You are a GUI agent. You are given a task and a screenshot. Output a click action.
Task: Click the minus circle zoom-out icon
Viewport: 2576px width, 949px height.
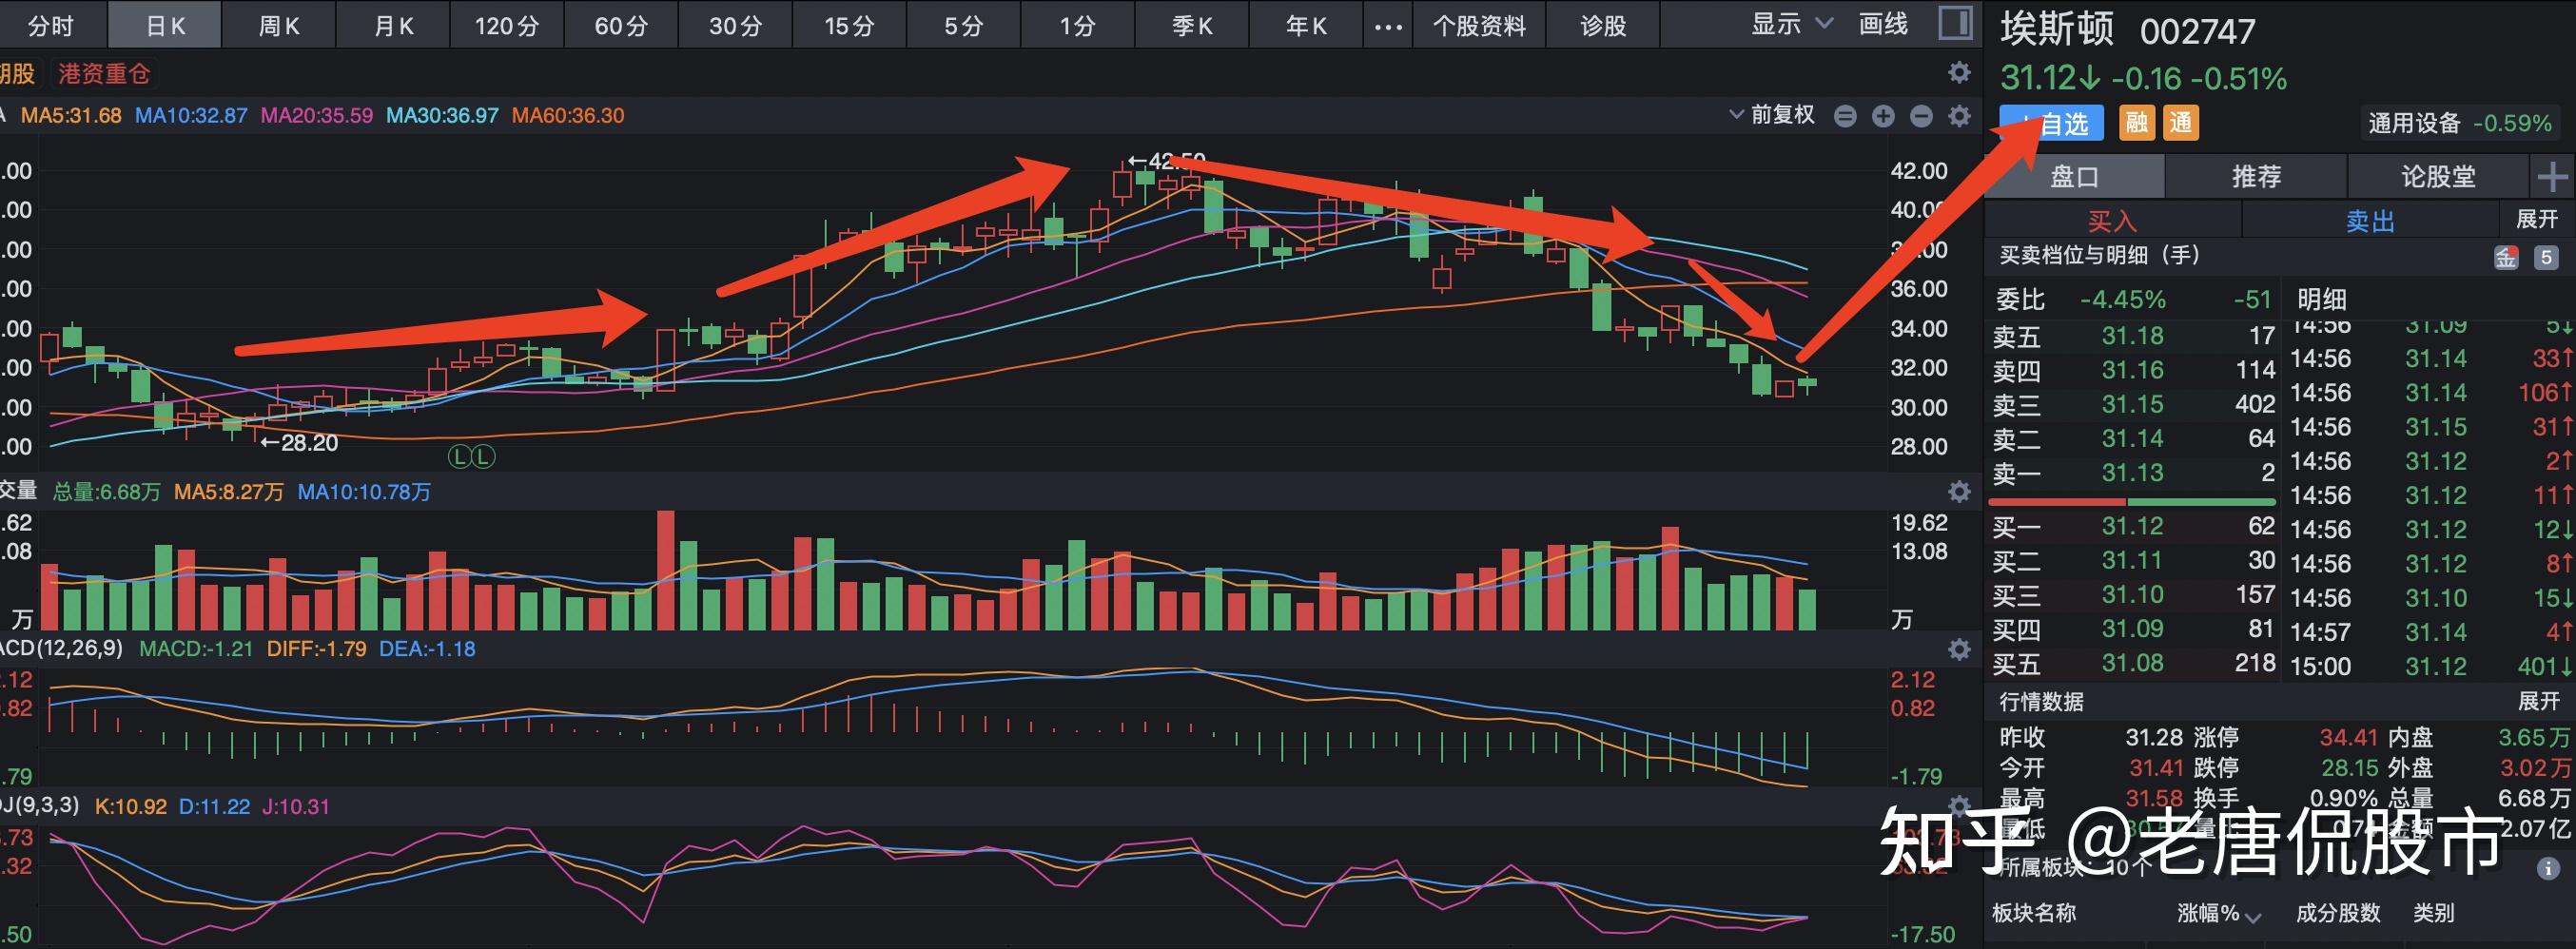(x=1921, y=116)
